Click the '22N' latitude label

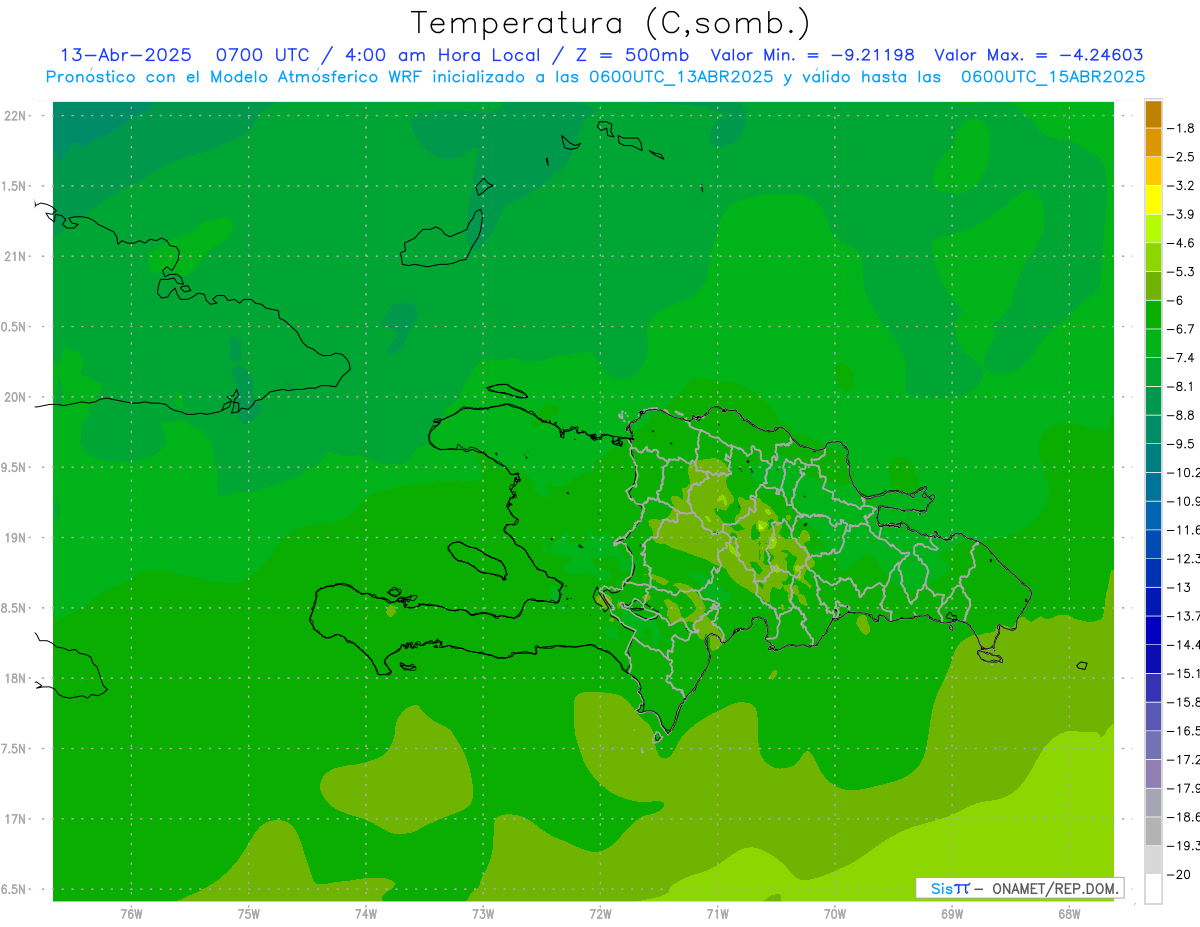(x=16, y=116)
